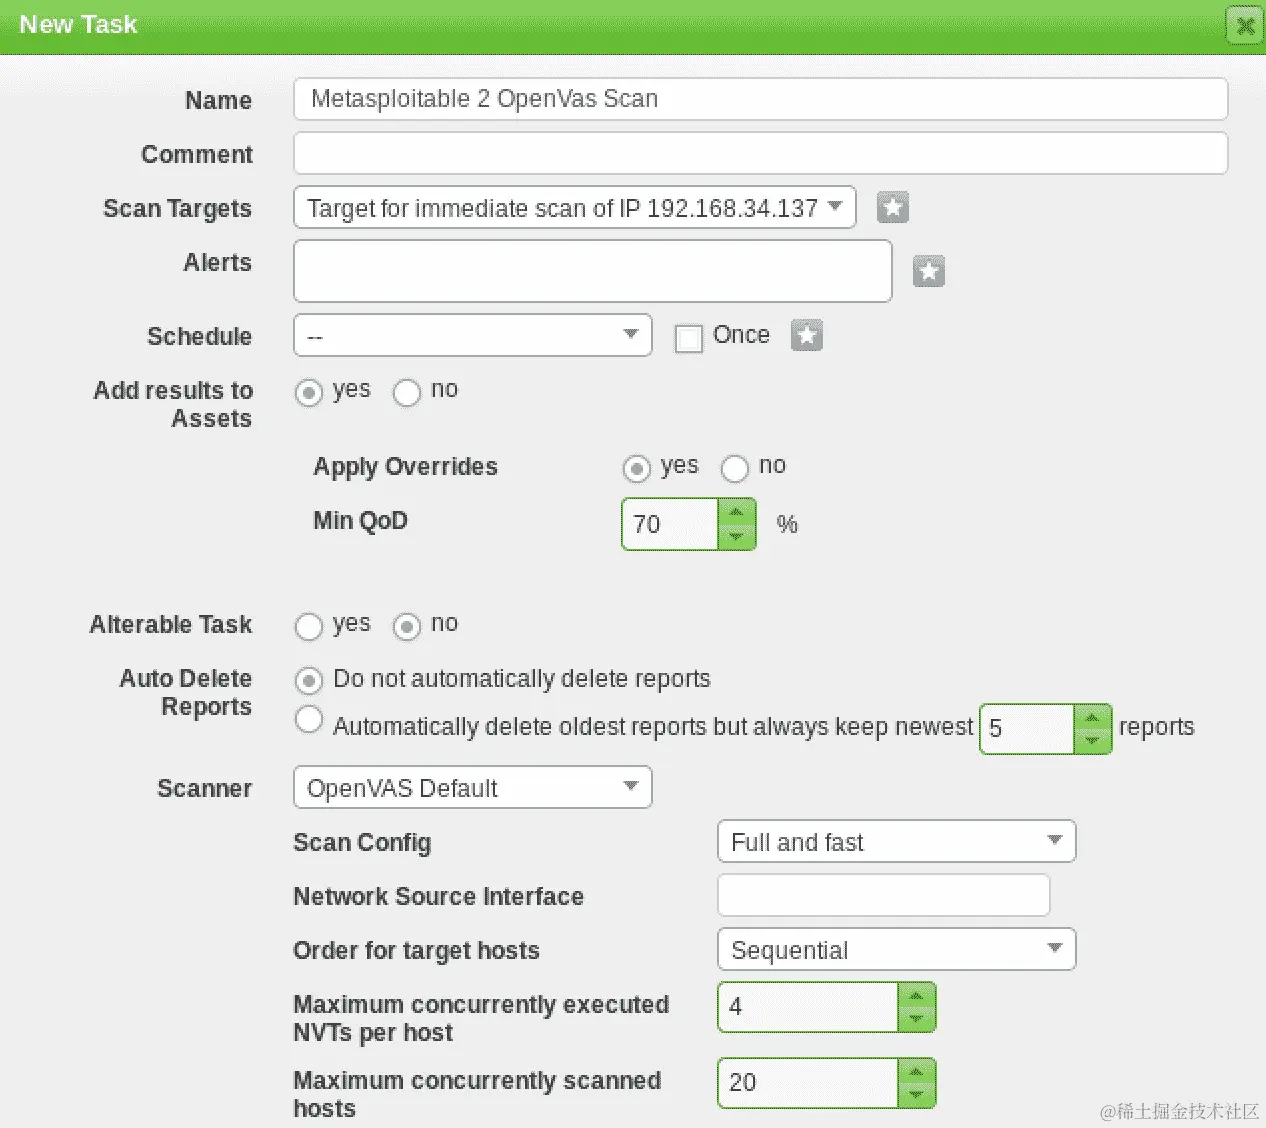Increase the Min QoD value with up arrow
This screenshot has width=1266, height=1128.
[x=737, y=511]
